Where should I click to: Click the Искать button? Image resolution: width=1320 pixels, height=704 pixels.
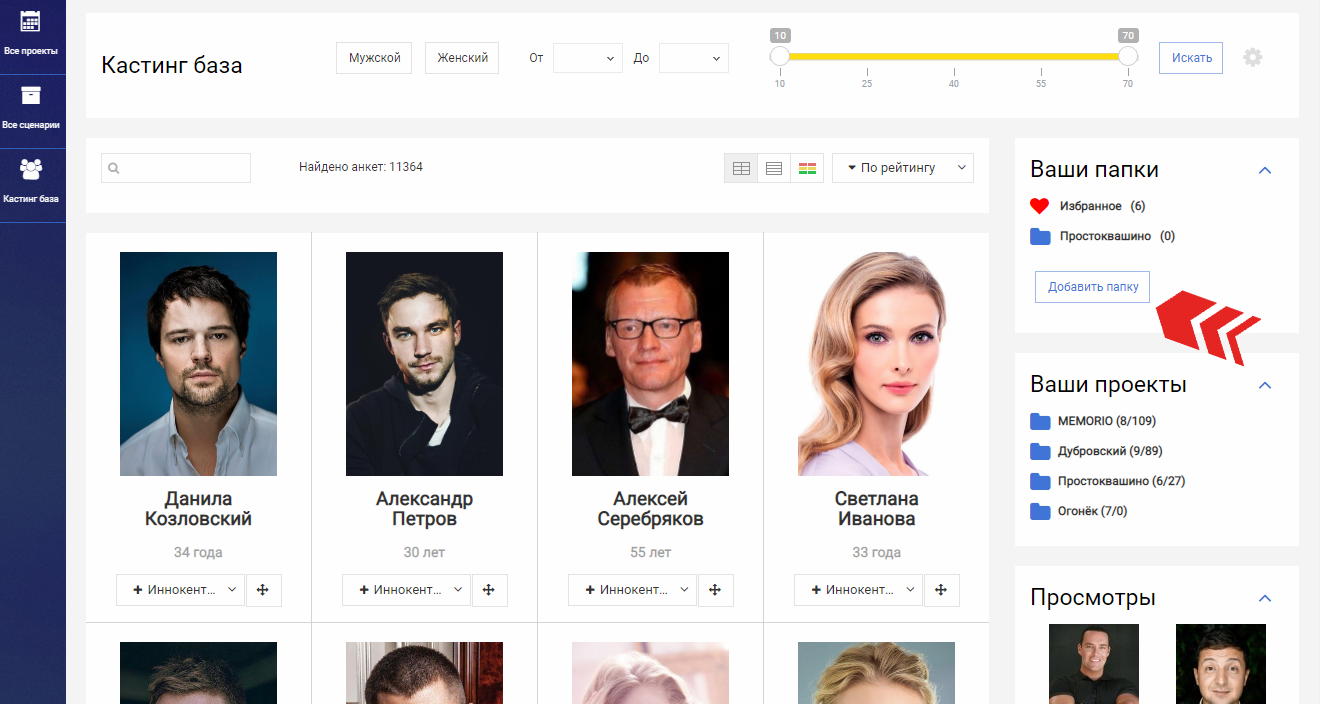coord(1191,58)
